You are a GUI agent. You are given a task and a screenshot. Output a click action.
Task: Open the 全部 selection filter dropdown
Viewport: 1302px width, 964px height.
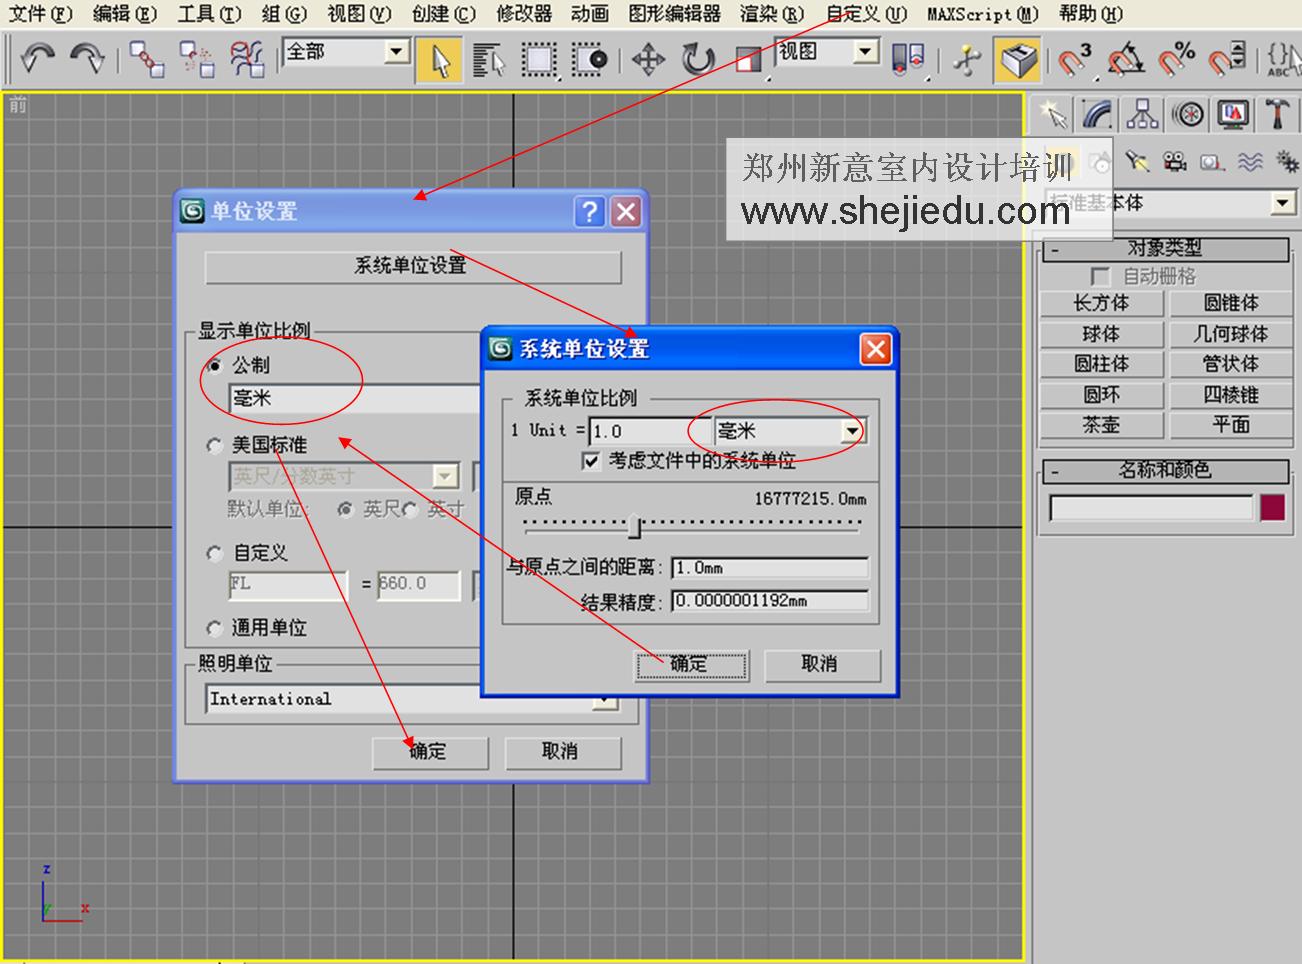(x=395, y=51)
